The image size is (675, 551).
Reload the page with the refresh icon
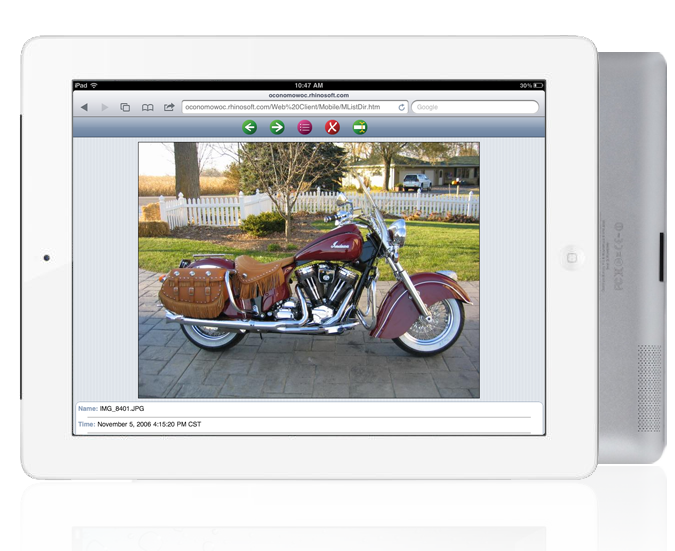(x=401, y=107)
